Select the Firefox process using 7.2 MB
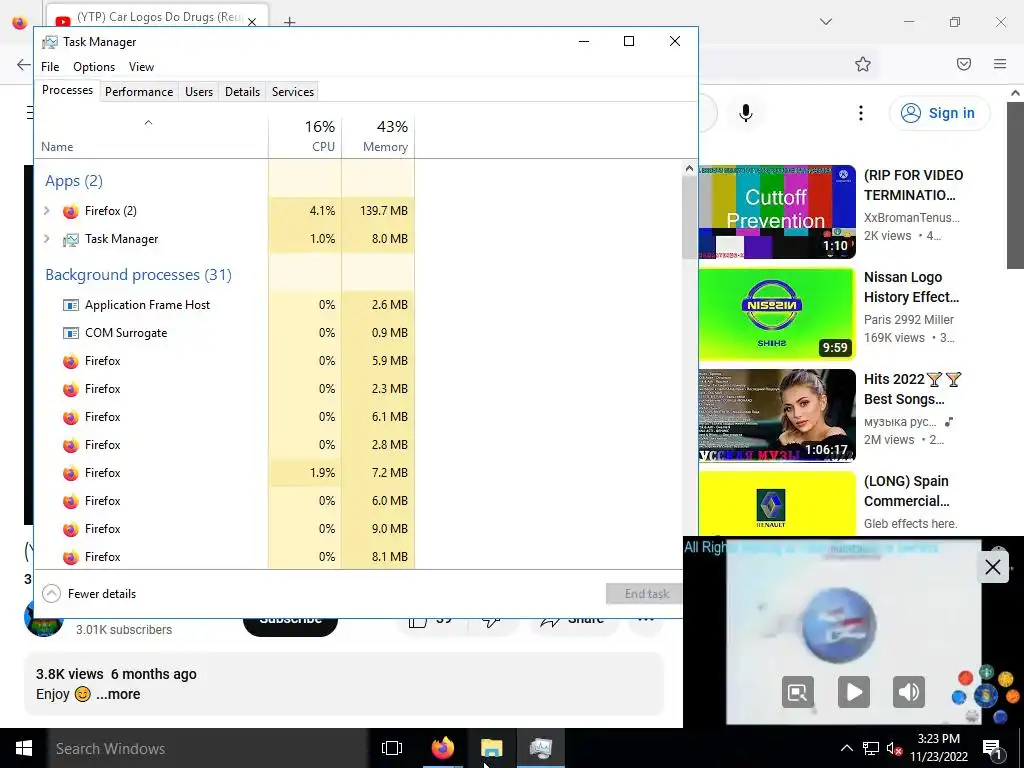Viewport: 1024px width, 768px height. [x=225, y=473]
